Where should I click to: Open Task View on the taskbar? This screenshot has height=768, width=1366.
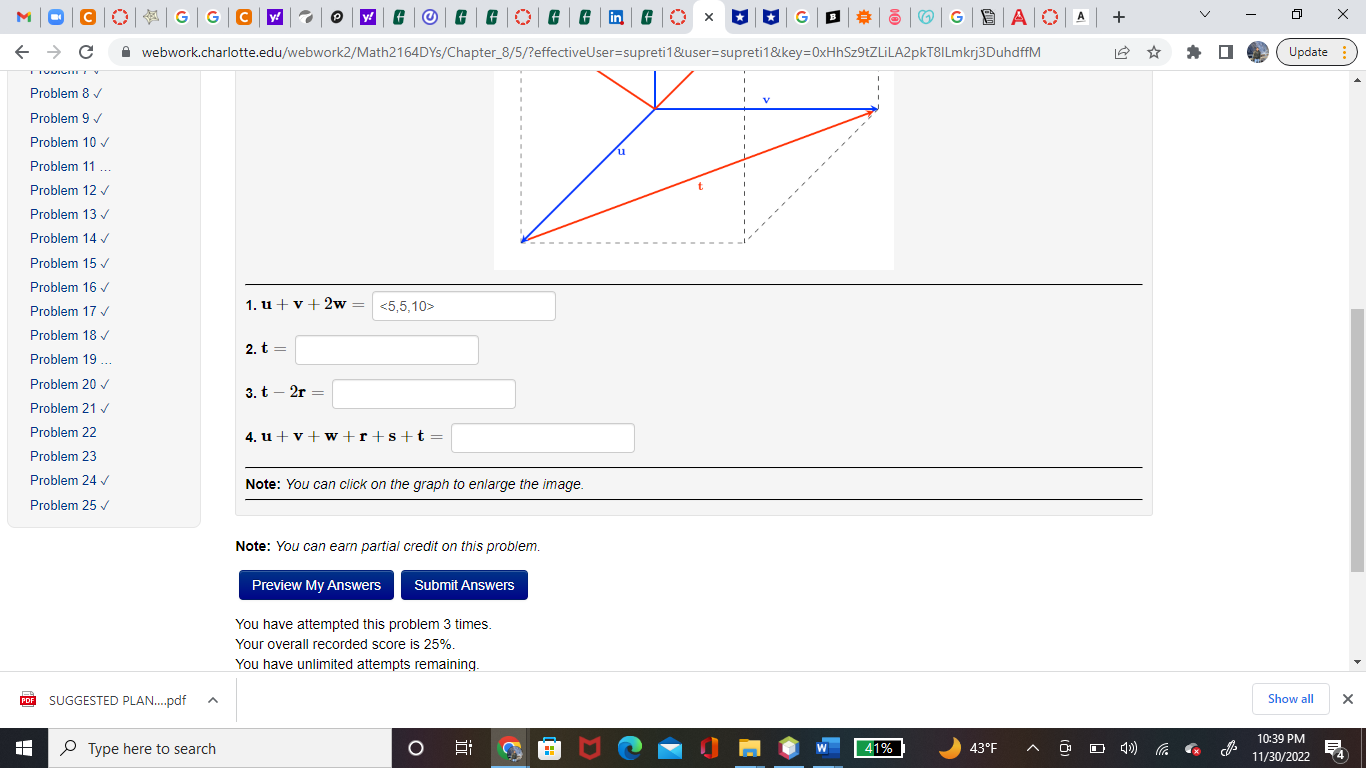pos(463,748)
